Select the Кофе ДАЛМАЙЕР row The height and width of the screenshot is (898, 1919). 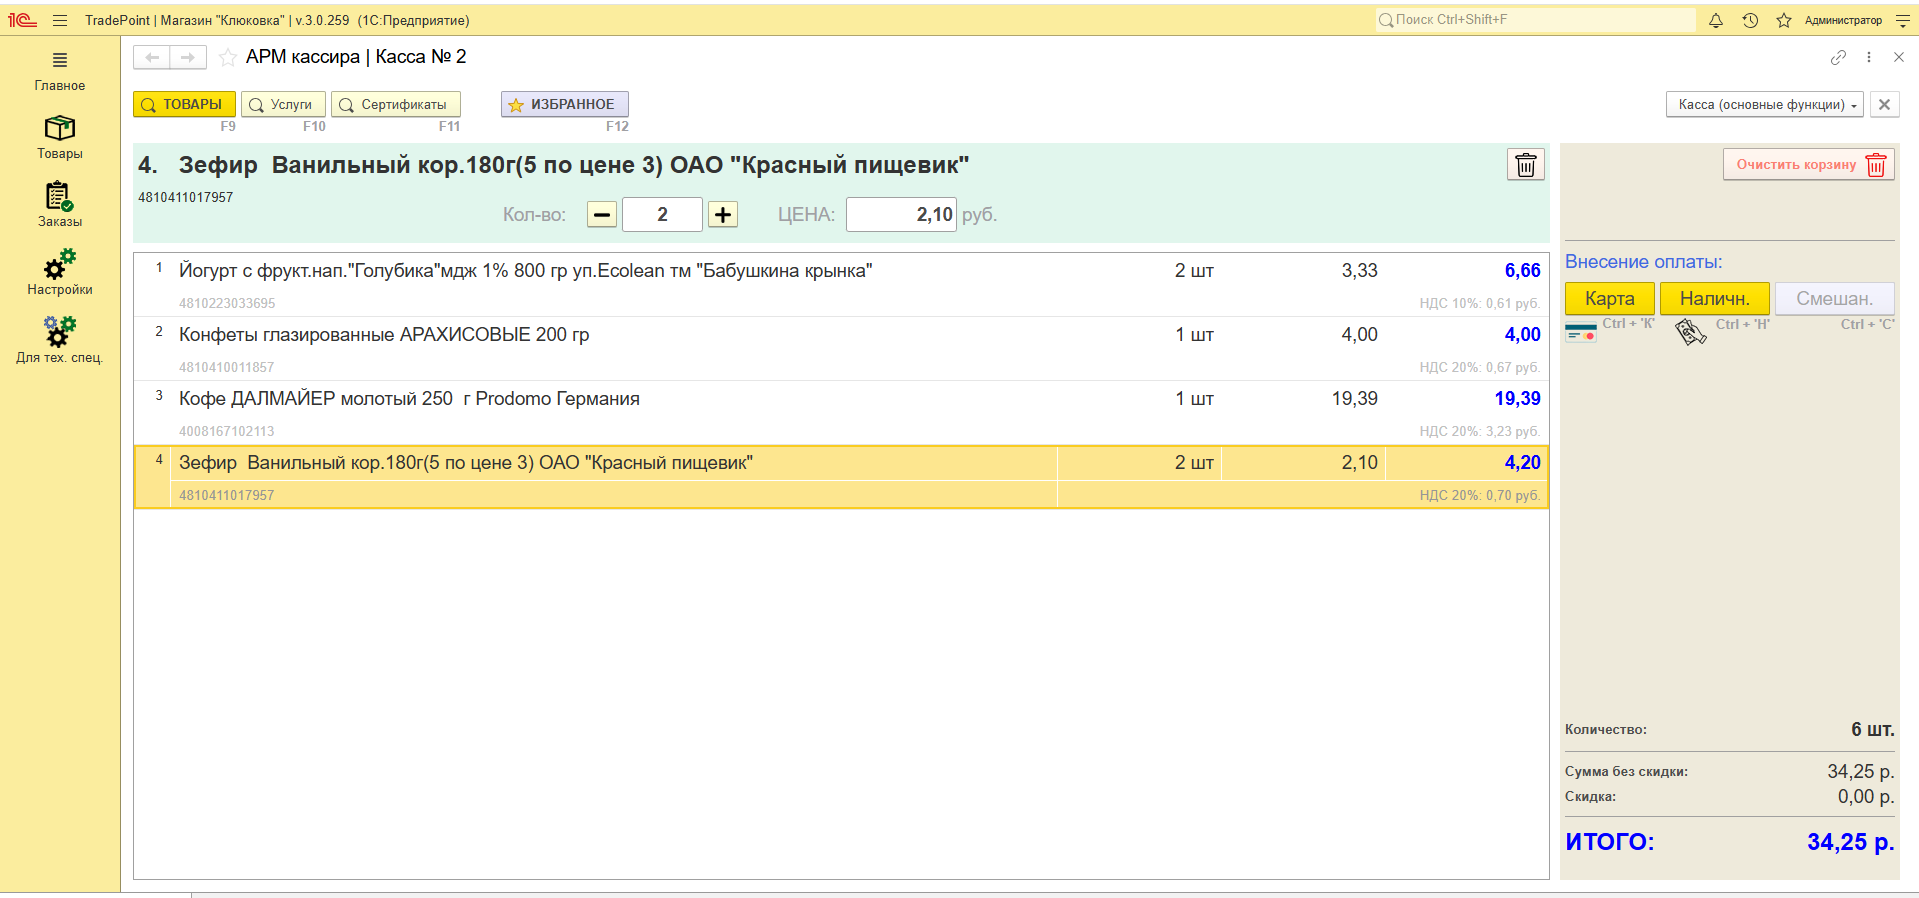coord(600,399)
